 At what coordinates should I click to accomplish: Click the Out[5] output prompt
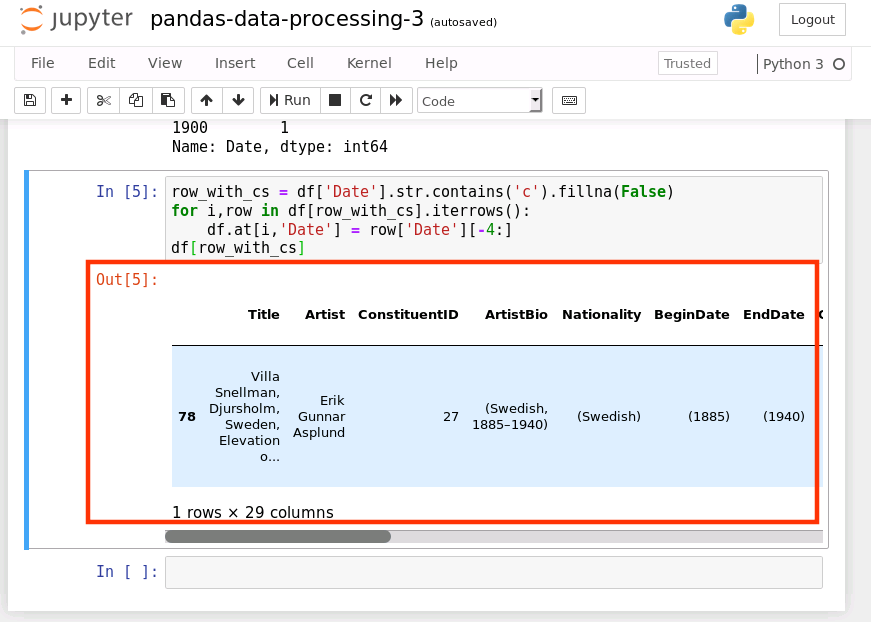[127, 279]
